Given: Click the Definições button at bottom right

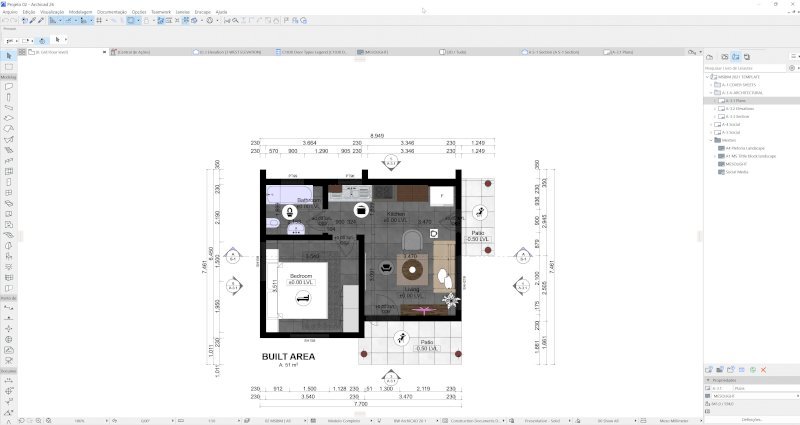Looking at the screenshot, I should 751,419.
